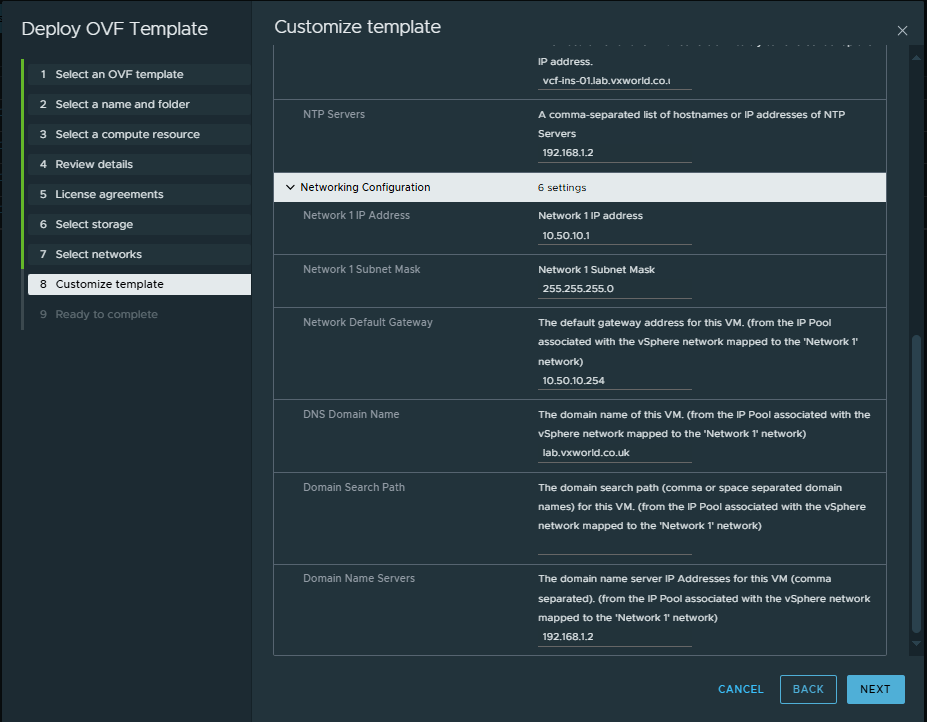Go back to step 7 Select networks
This screenshot has width=927, height=722.
click(98, 254)
